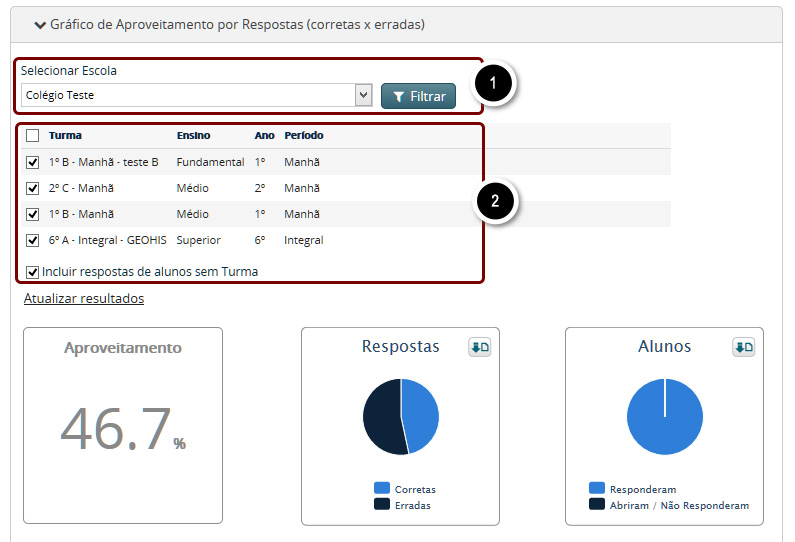Uncheck the 1º B - Manhã - teste B row
Viewport: 795px width, 542px height.
tap(33, 162)
